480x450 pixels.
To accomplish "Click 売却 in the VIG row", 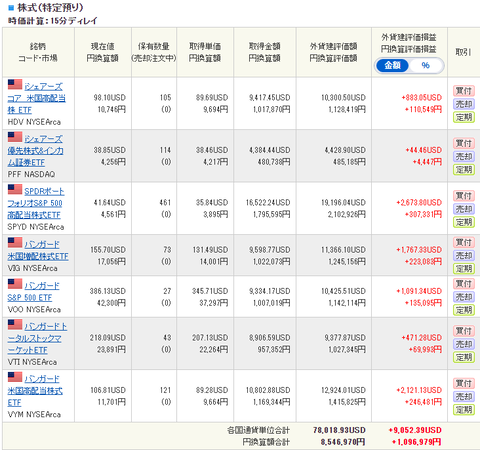I will coord(463,255).
